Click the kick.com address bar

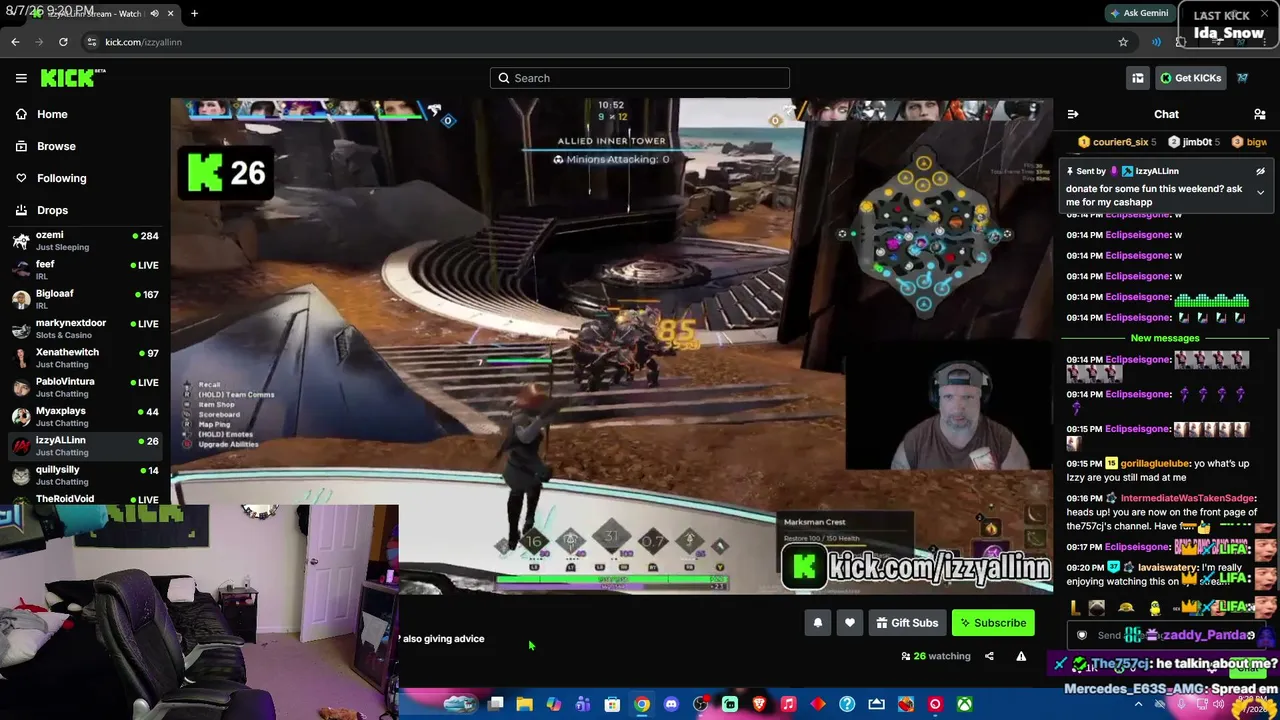600,42
